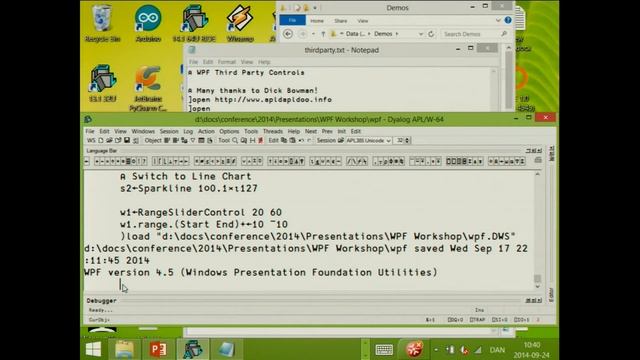Click the Notepad taskbar button

[226, 349]
